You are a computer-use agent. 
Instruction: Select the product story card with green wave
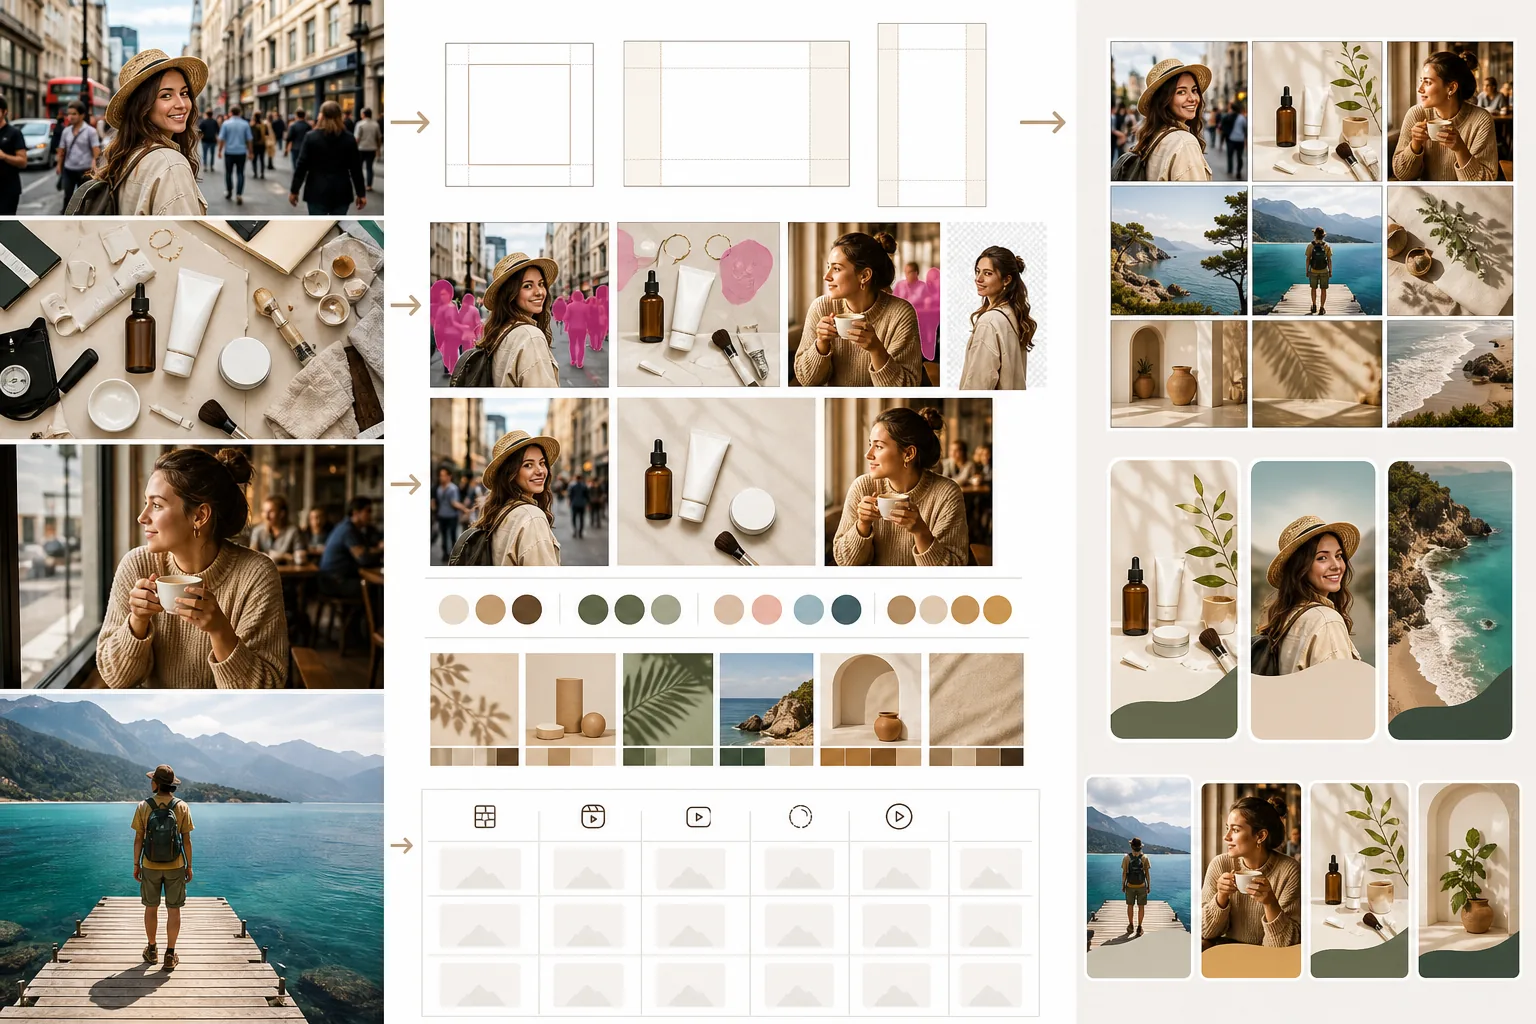point(1174,600)
